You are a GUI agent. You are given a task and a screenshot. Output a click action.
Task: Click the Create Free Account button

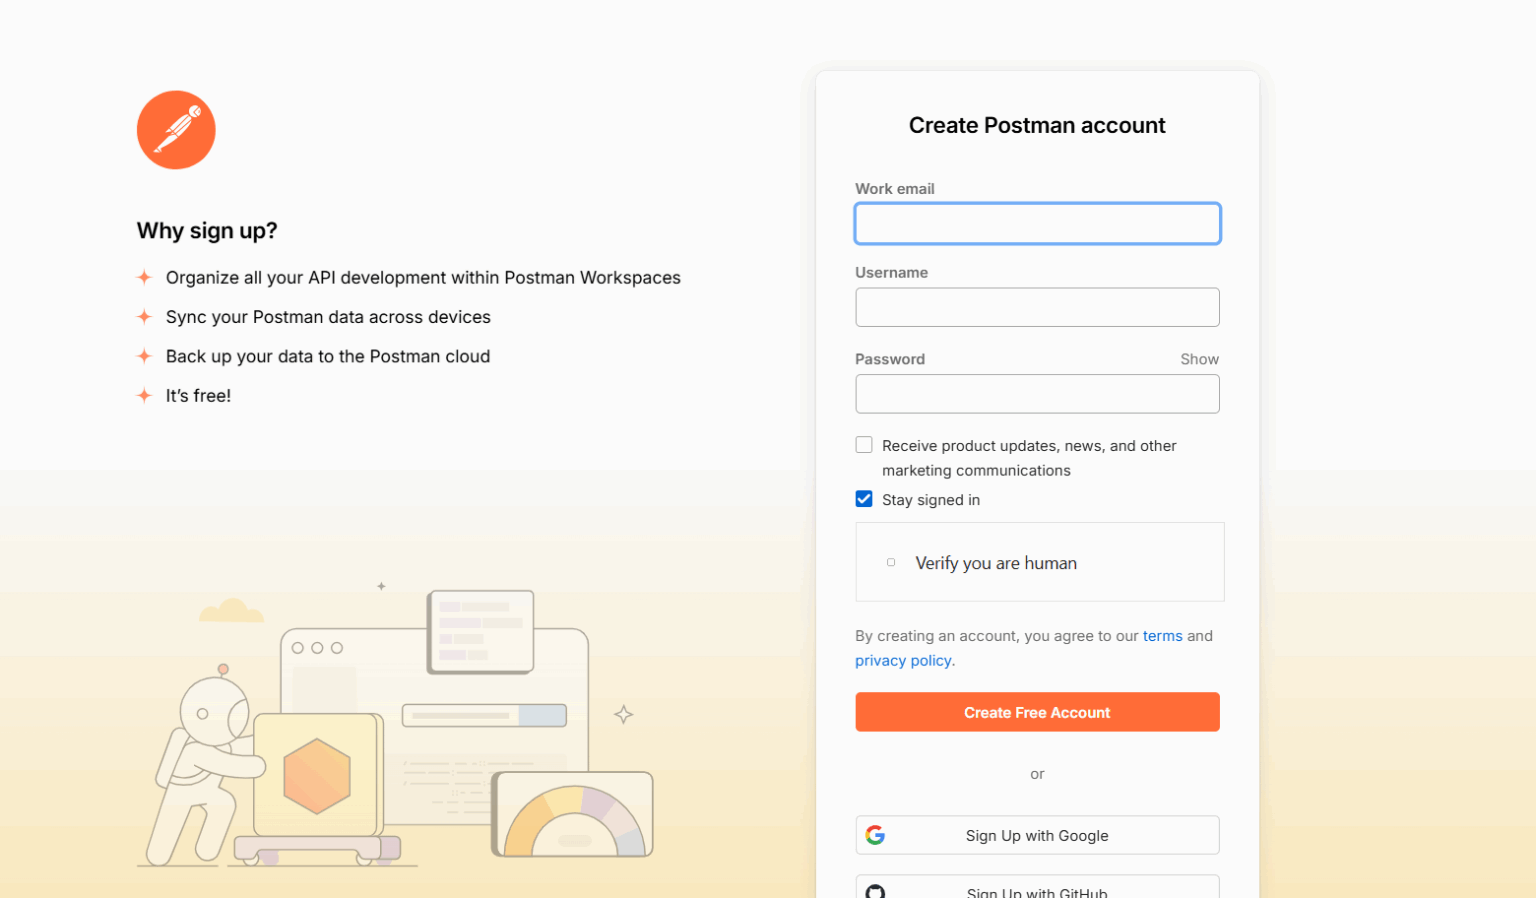(x=1037, y=712)
